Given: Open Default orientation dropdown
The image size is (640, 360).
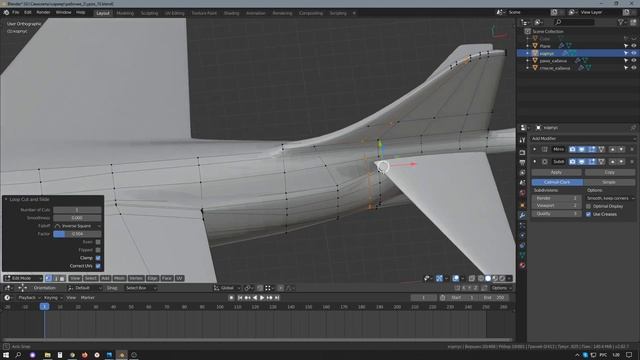Looking at the screenshot, I should point(84,288).
